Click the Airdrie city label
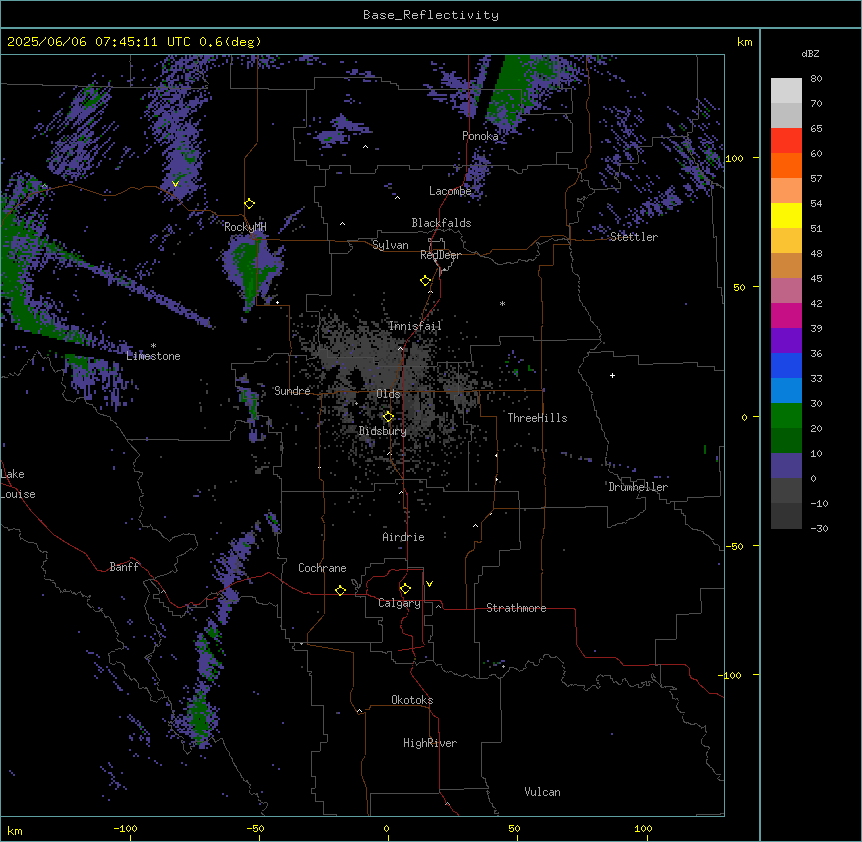This screenshot has width=862, height=842. pyautogui.click(x=404, y=537)
